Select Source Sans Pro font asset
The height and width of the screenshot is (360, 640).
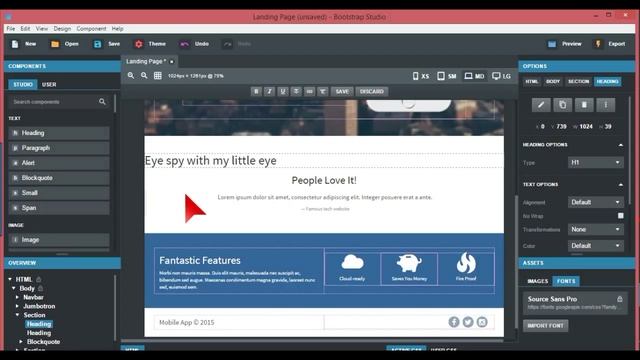point(575,302)
